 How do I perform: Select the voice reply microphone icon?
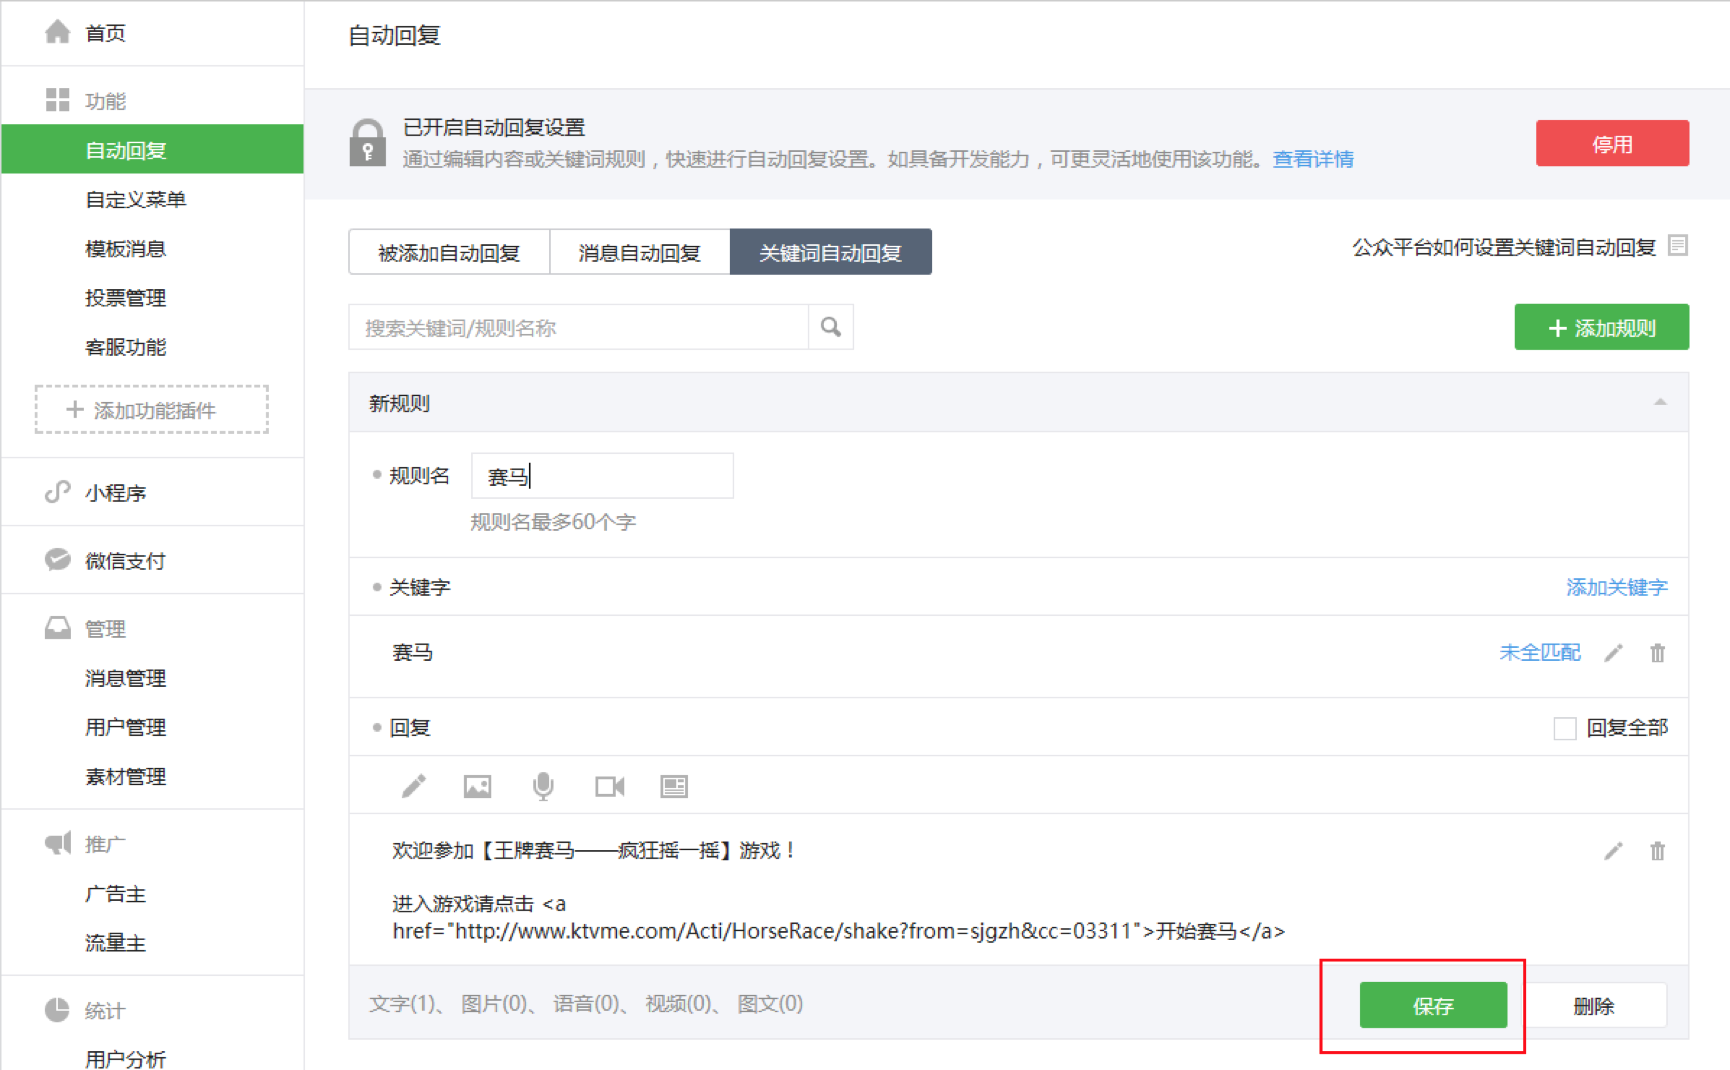(543, 787)
